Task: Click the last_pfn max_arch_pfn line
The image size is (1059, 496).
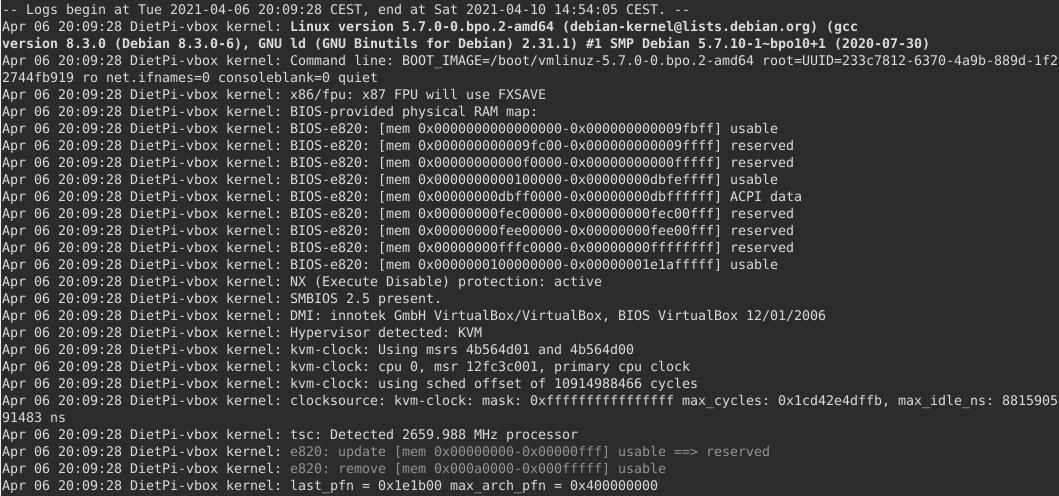Action: pyautogui.click(x=330, y=485)
